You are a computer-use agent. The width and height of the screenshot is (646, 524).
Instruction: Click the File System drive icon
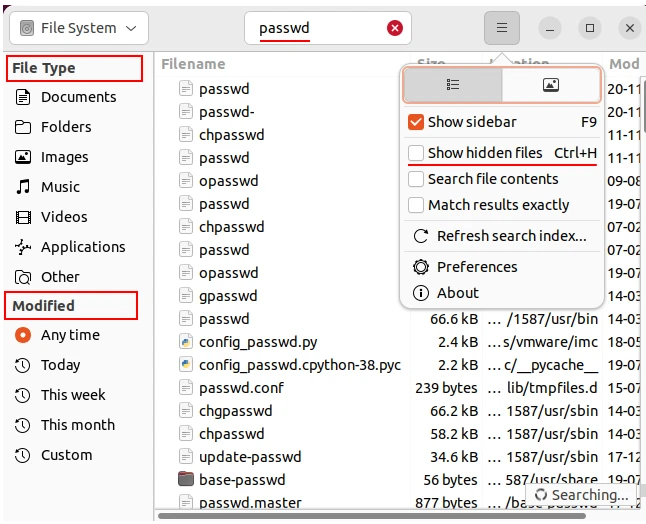pyautogui.click(x=27, y=28)
